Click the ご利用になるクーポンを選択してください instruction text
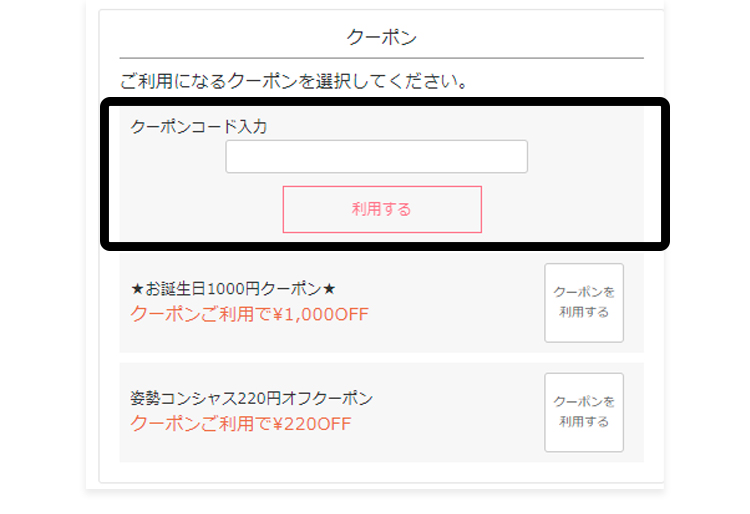750x514 pixels. pyautogui.click(x=294, y=81)
